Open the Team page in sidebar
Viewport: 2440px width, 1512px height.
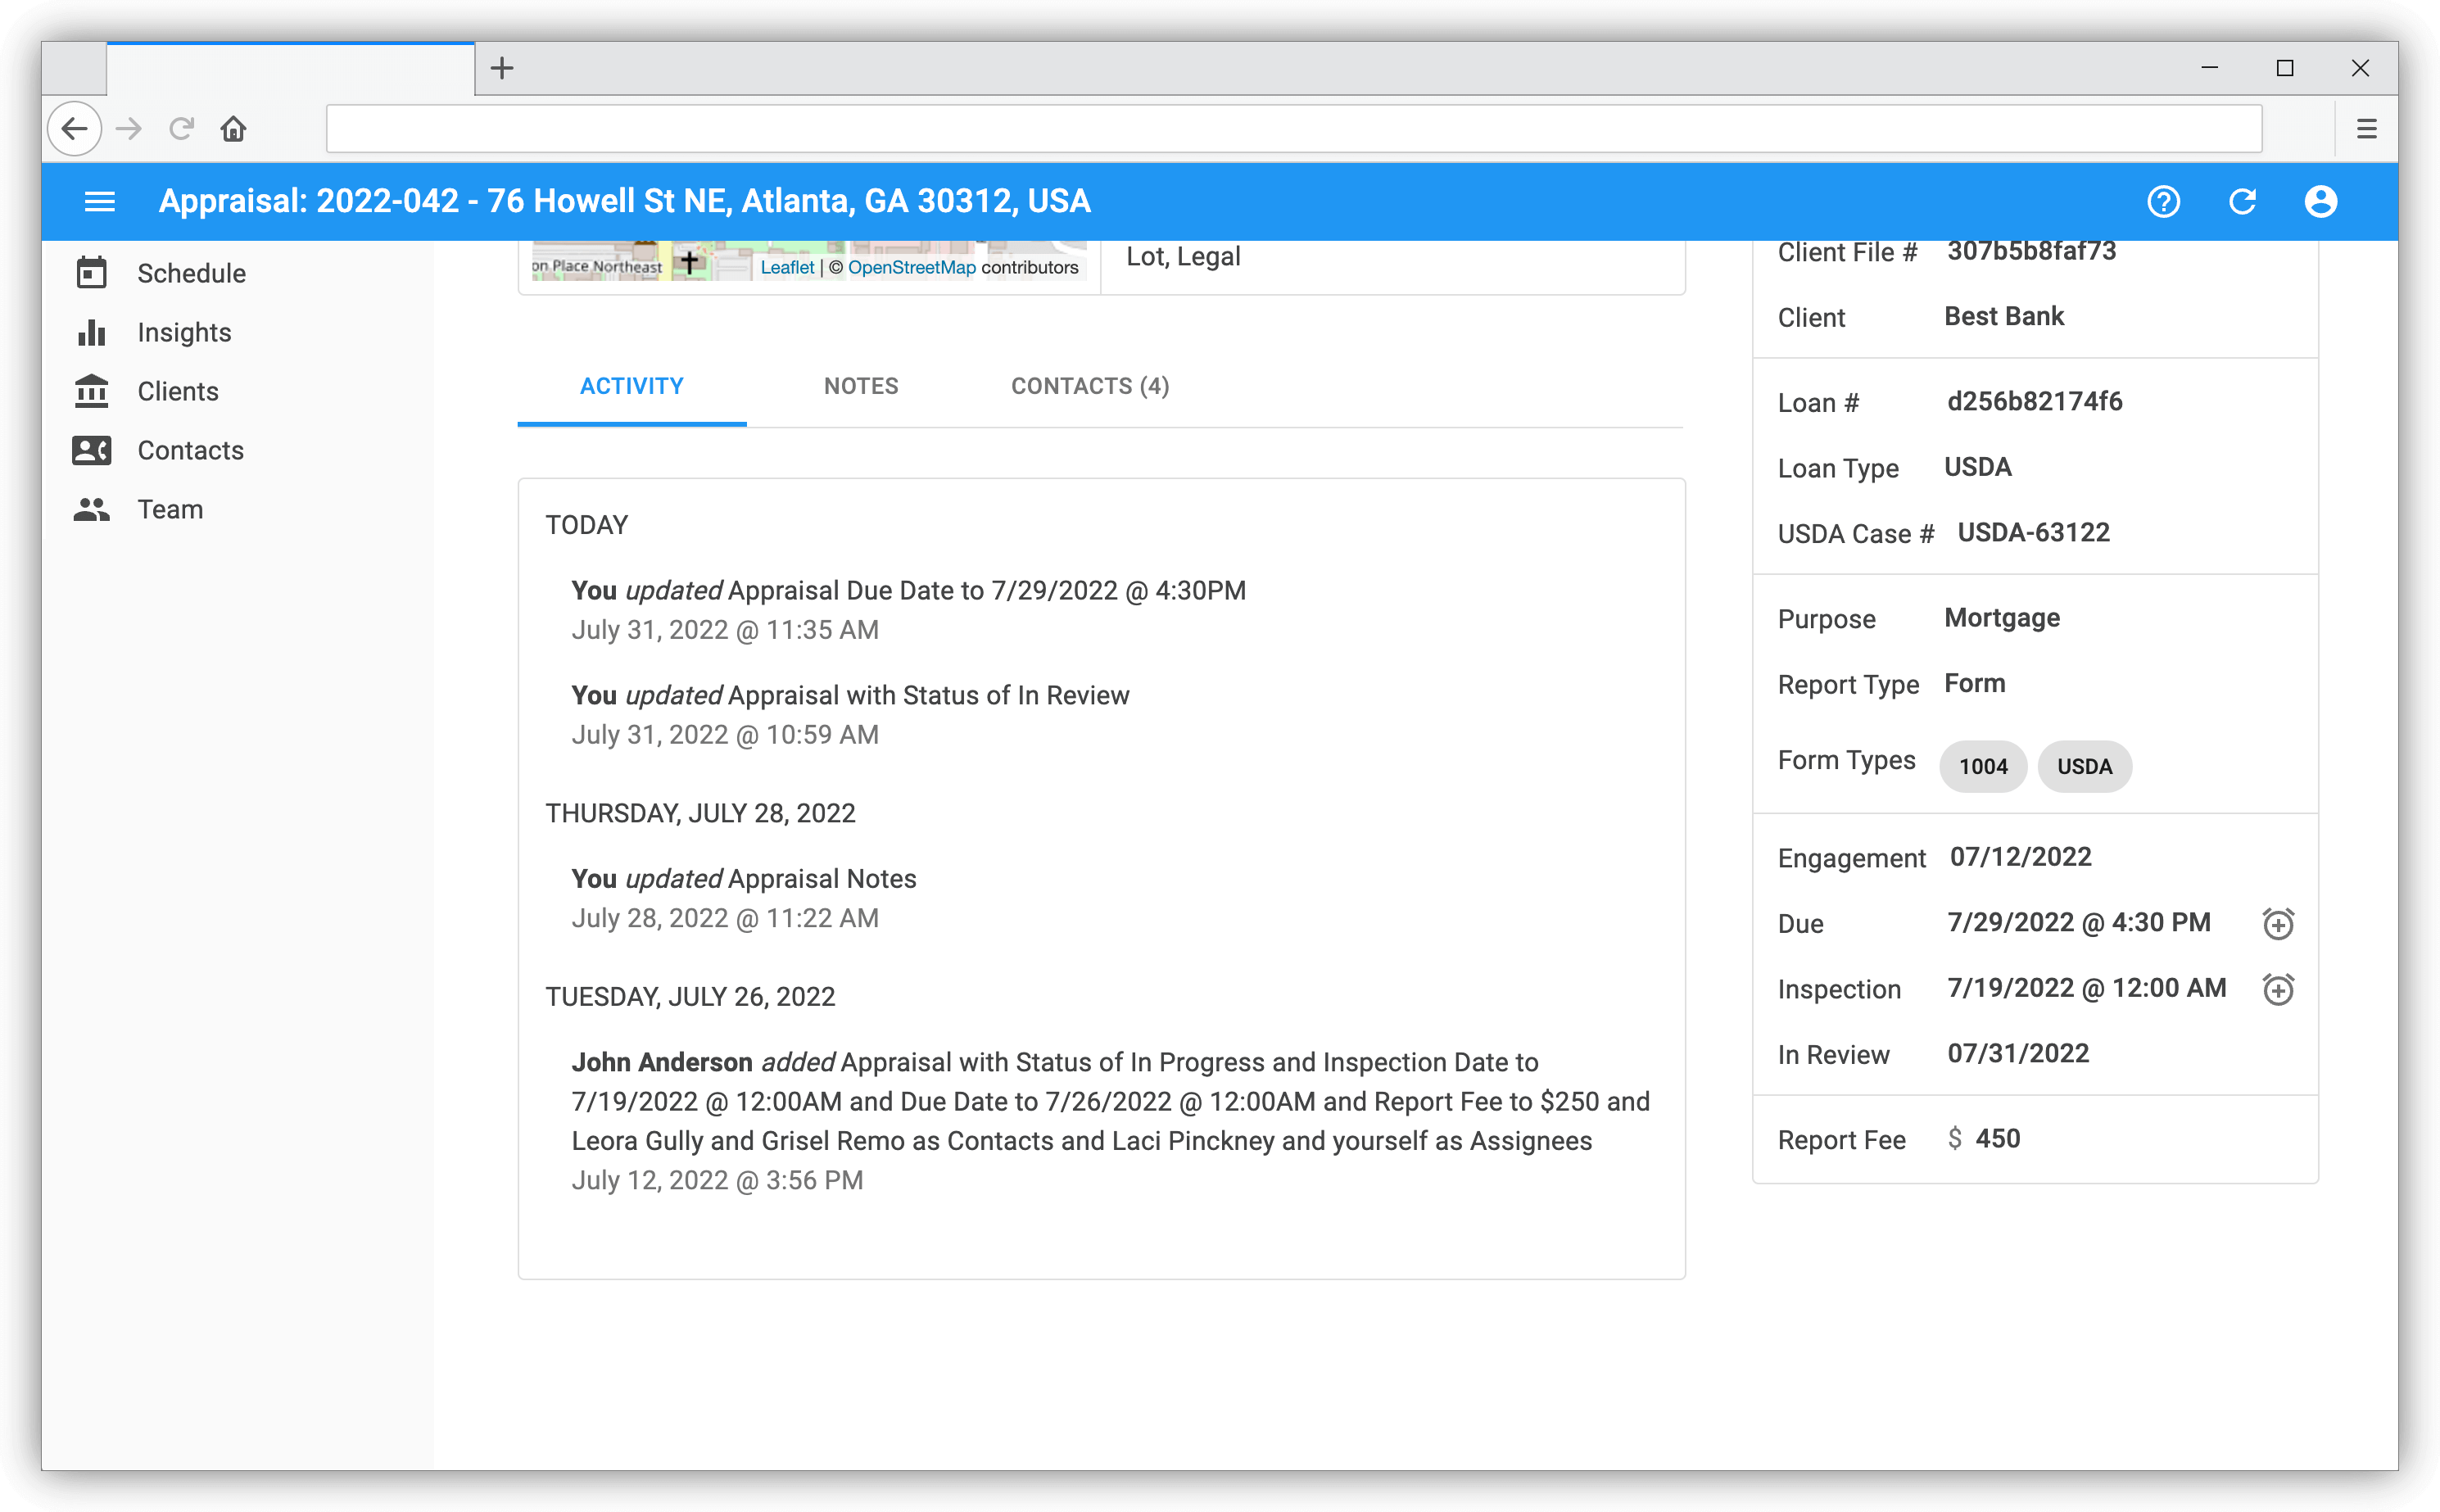pos(170,509)
